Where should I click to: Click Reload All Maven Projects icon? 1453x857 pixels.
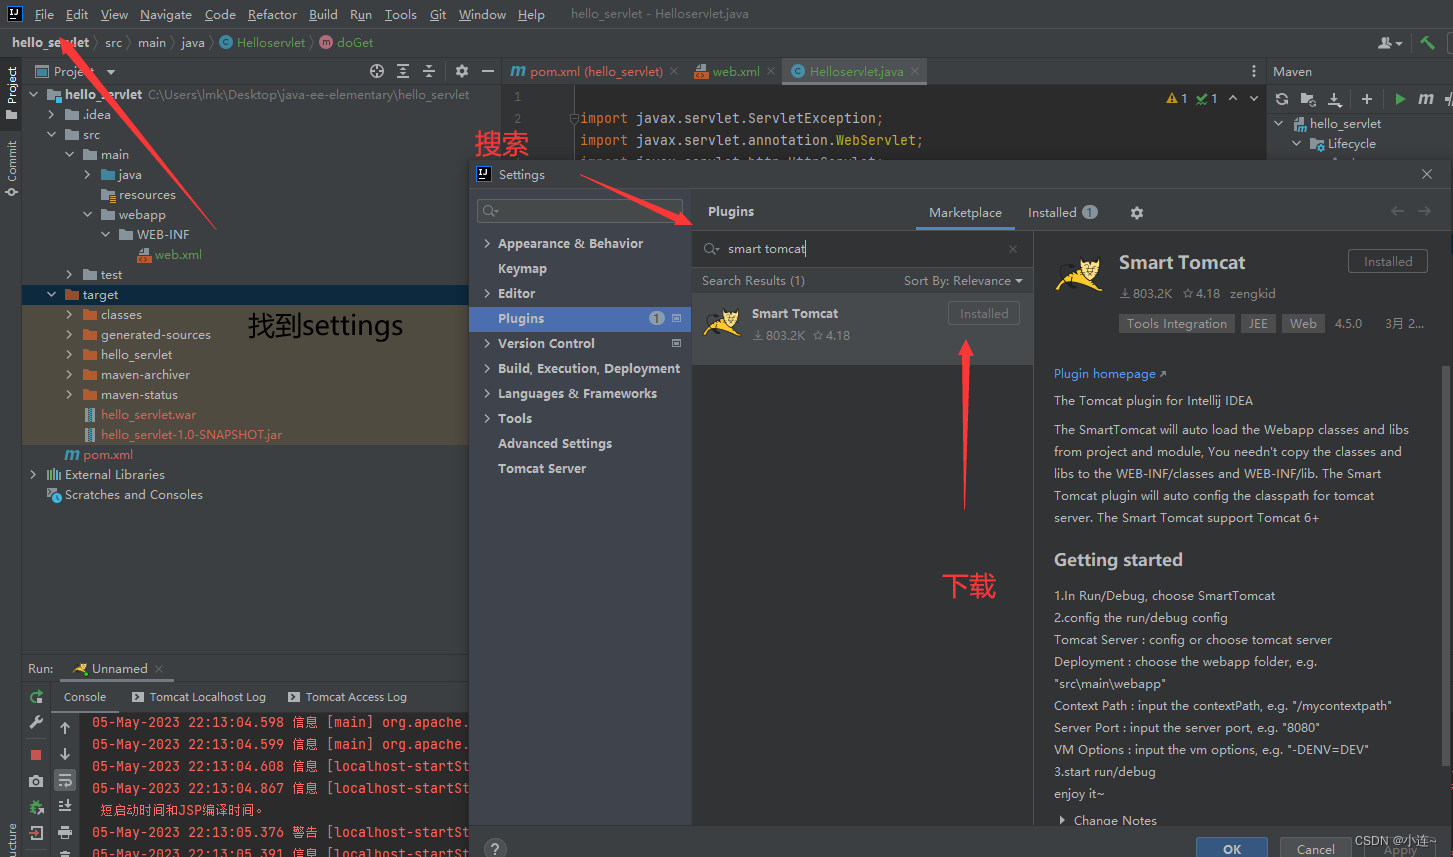1282,99
